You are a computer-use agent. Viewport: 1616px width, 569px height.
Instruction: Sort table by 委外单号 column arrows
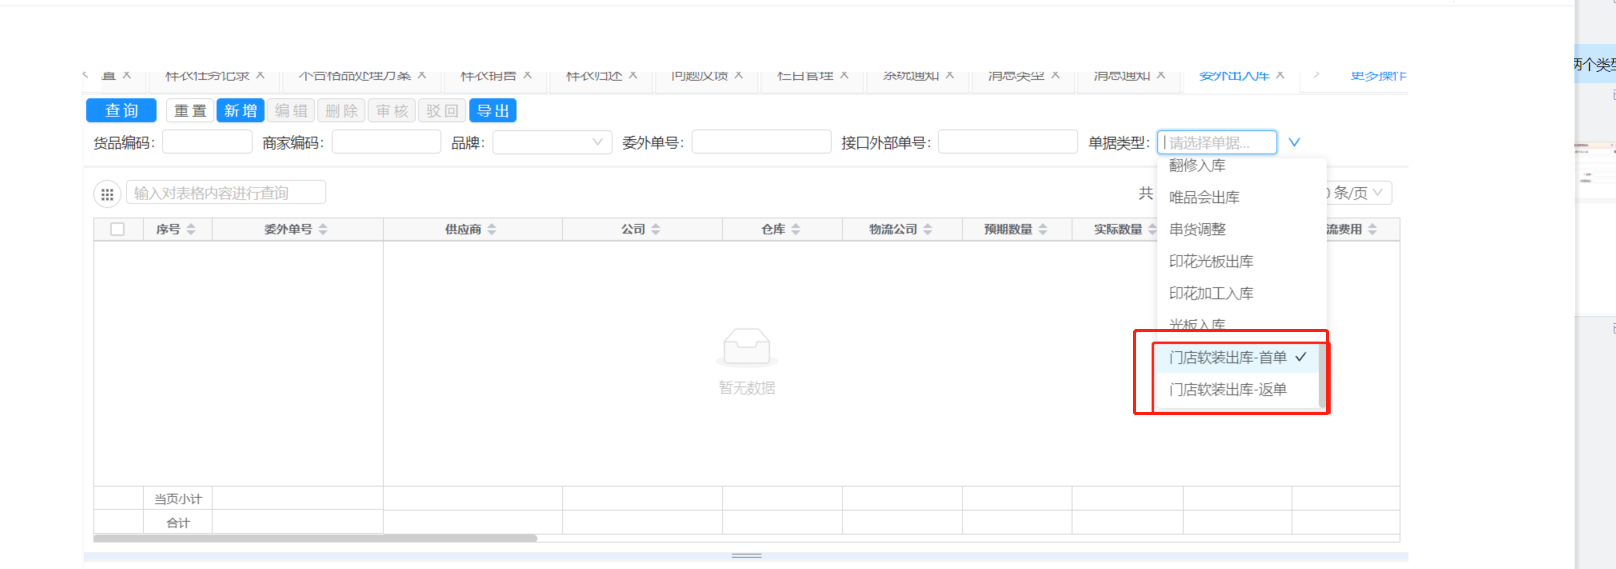(x=323, y=230)
